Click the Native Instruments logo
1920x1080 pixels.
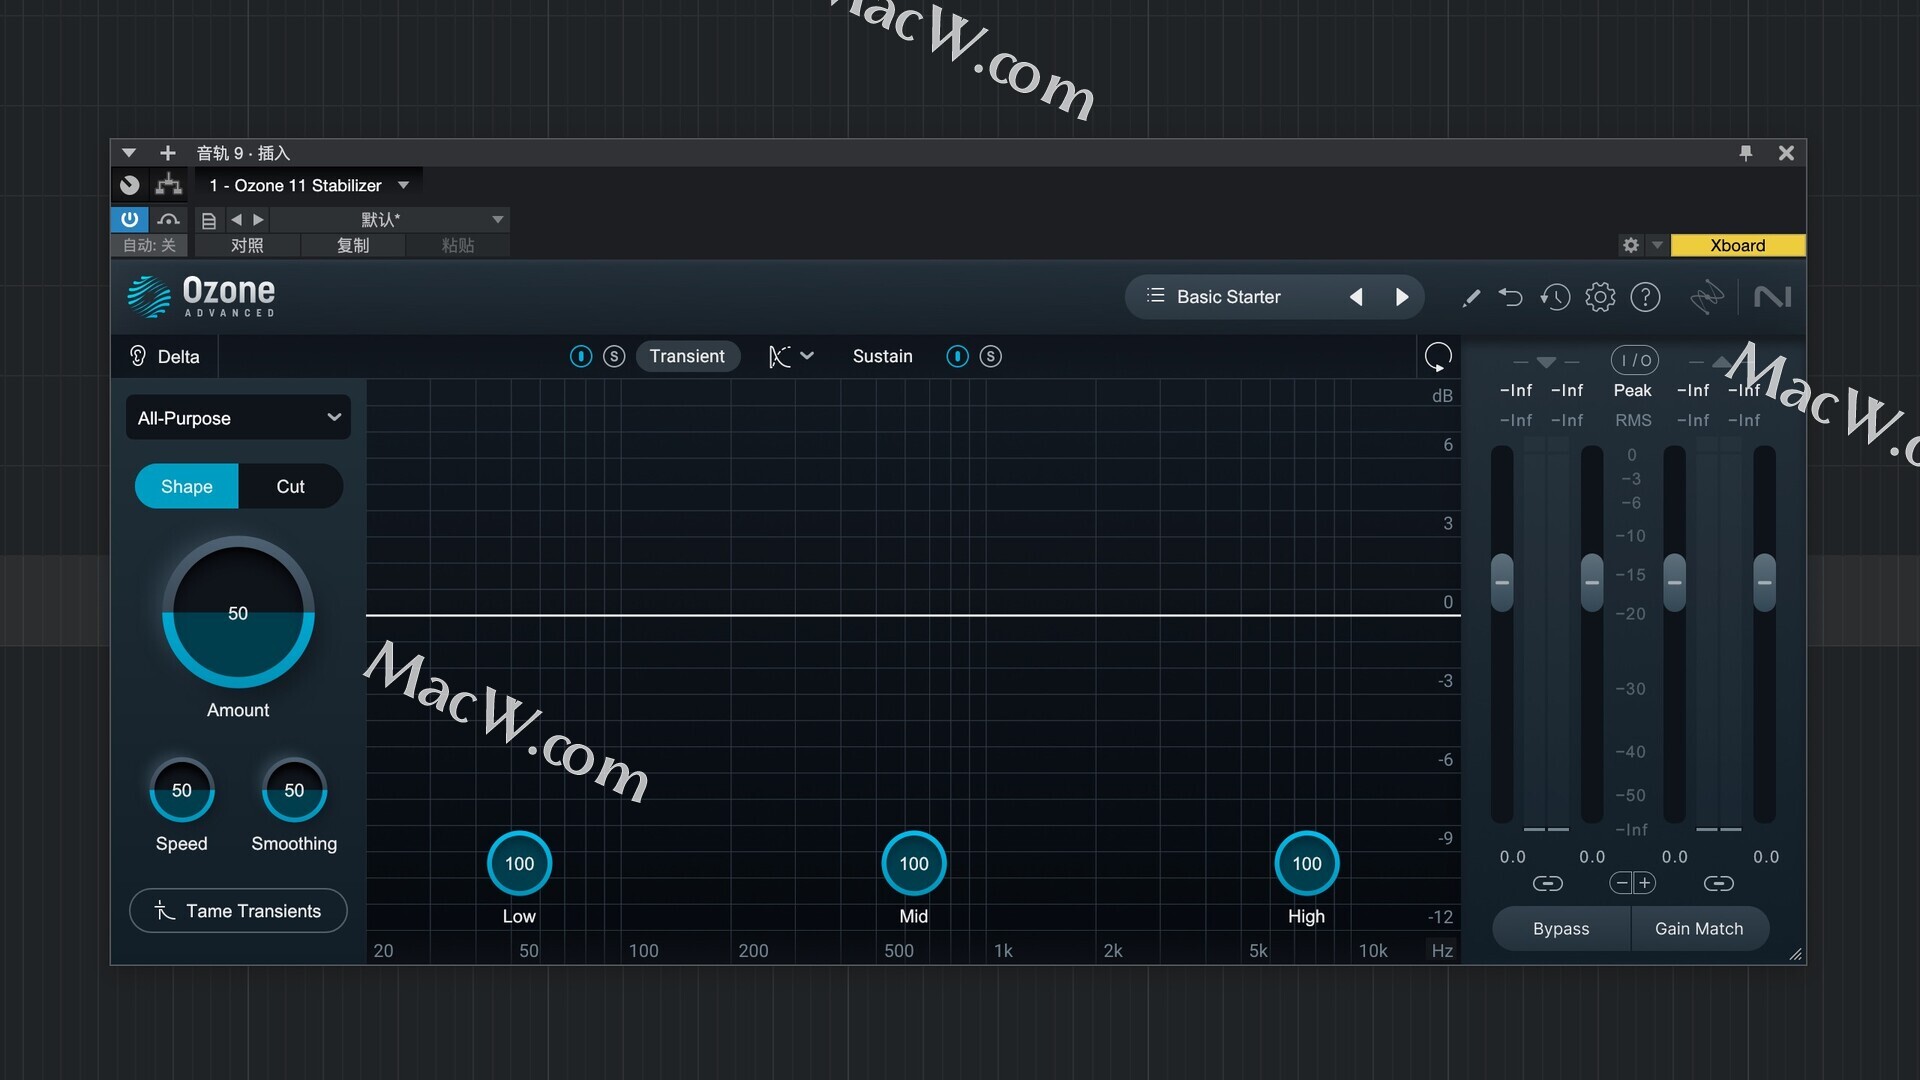[1772, 297]
